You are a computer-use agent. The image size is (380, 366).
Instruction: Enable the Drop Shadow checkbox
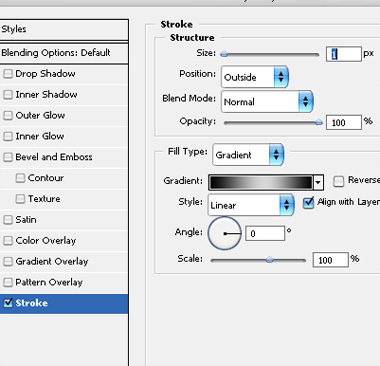(x=8, y=74)
